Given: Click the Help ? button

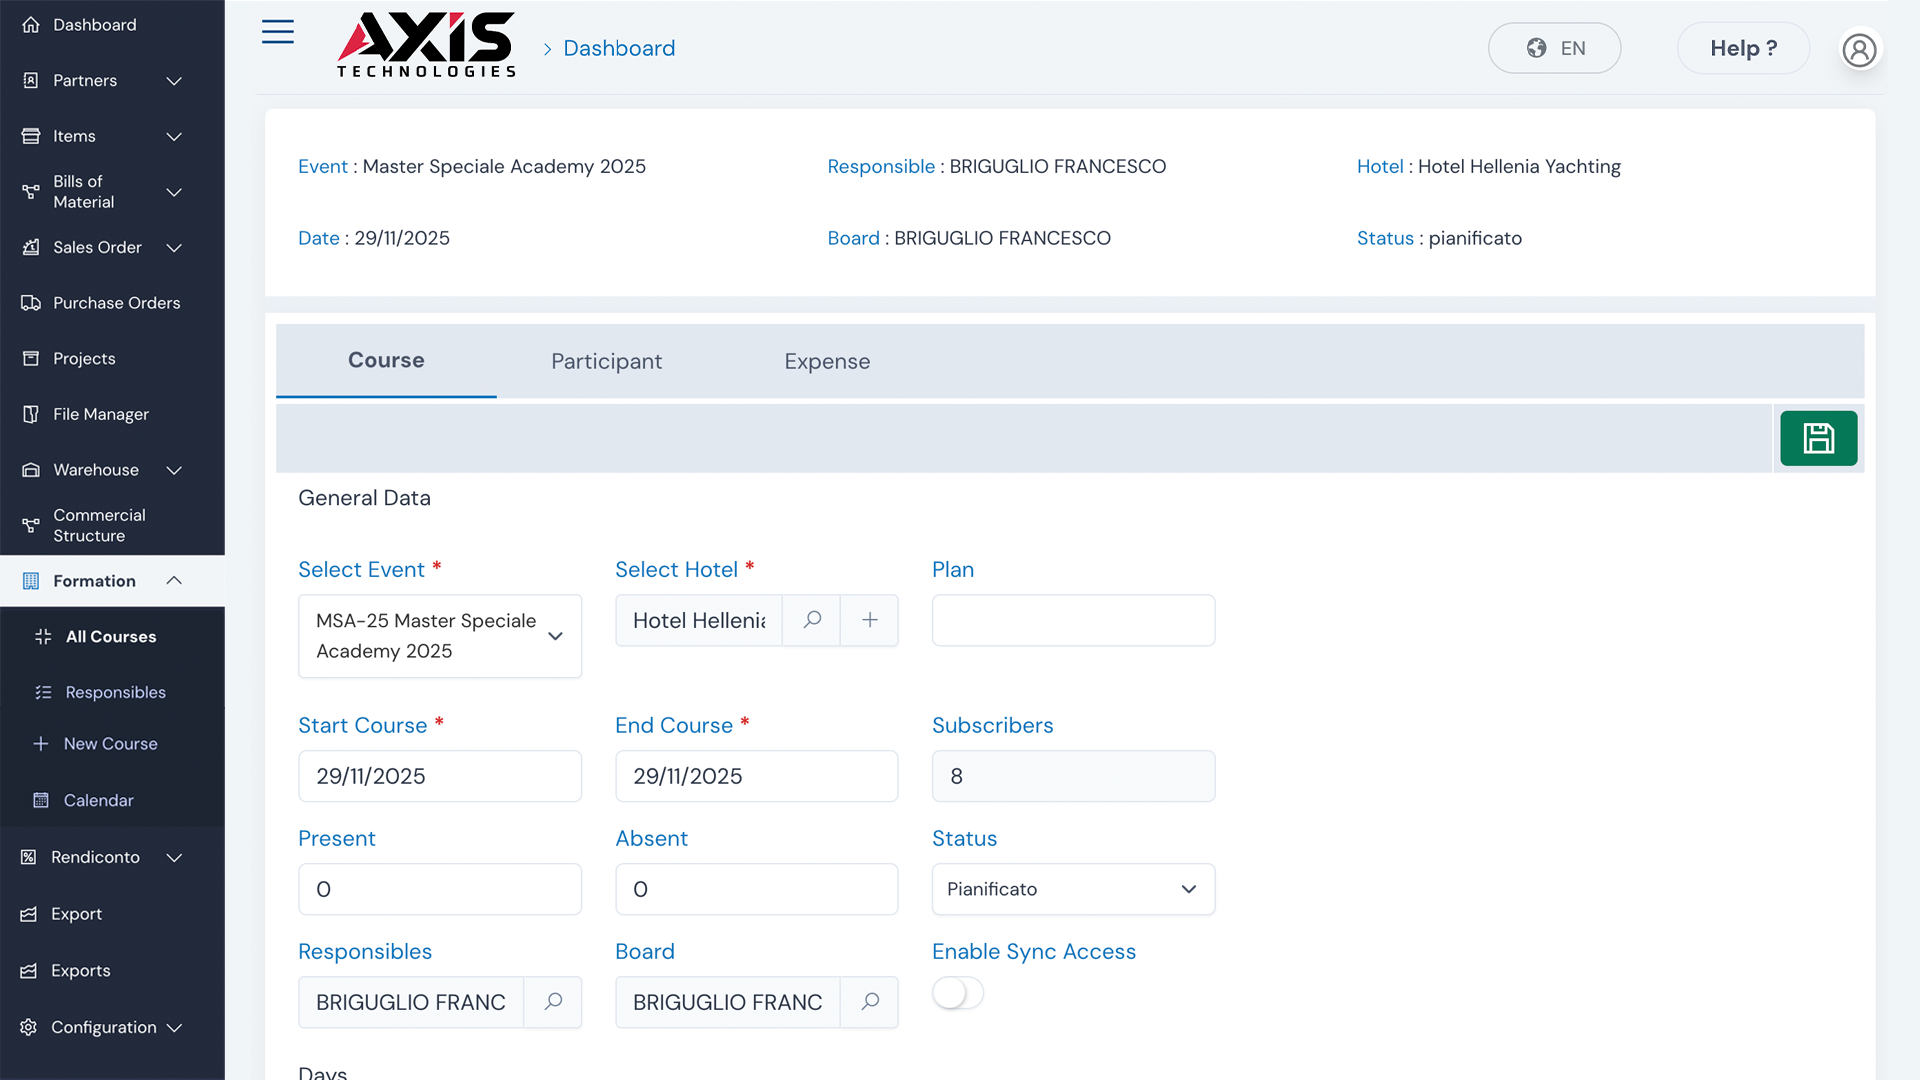Looking at the screenshot, I should (1743, 48).
